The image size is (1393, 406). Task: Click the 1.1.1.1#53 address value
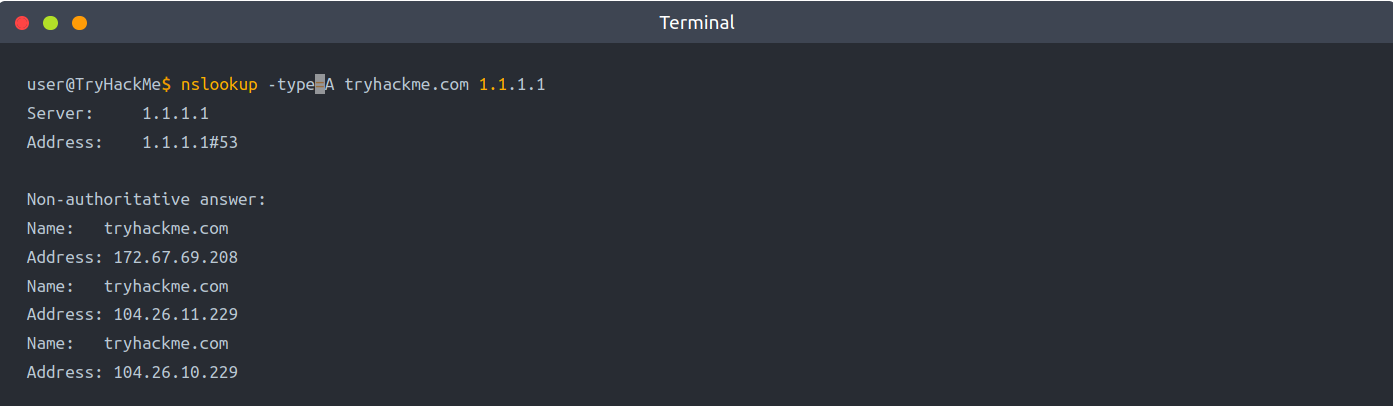pos(190,143)
